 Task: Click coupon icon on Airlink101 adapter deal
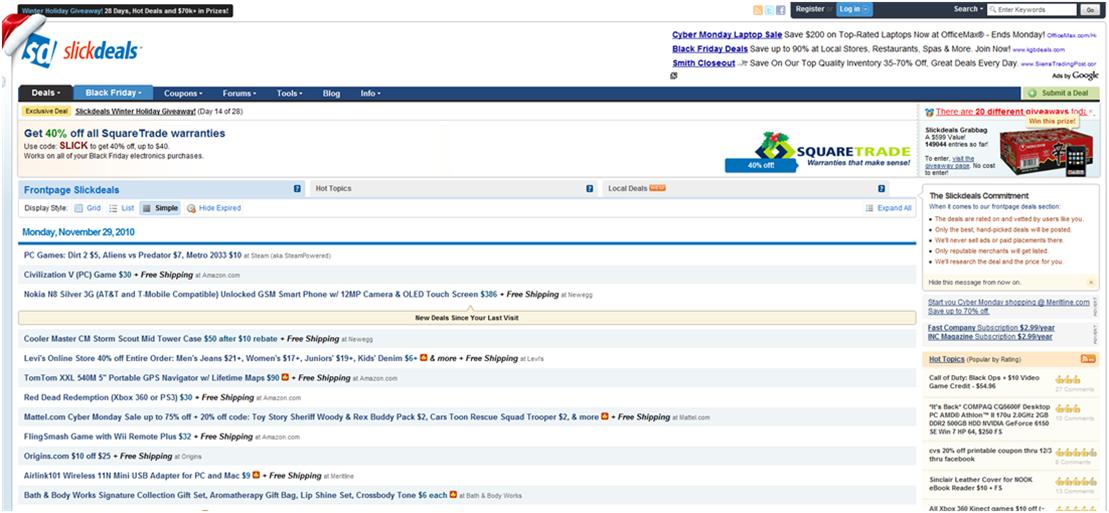tap(256, 475)
